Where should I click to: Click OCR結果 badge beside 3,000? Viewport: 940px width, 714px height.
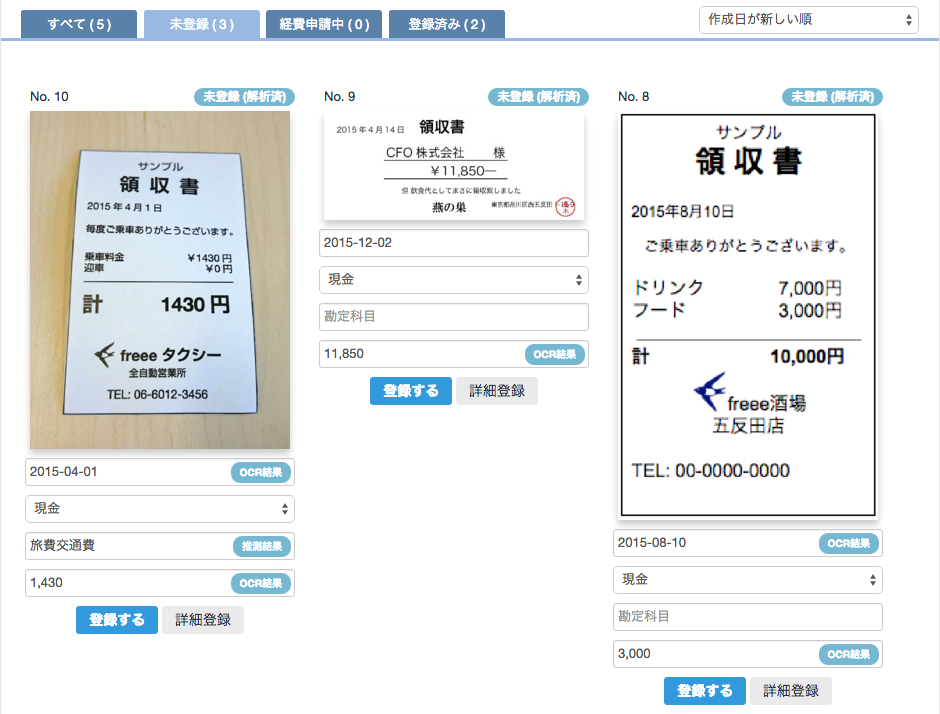click(849, 654)
